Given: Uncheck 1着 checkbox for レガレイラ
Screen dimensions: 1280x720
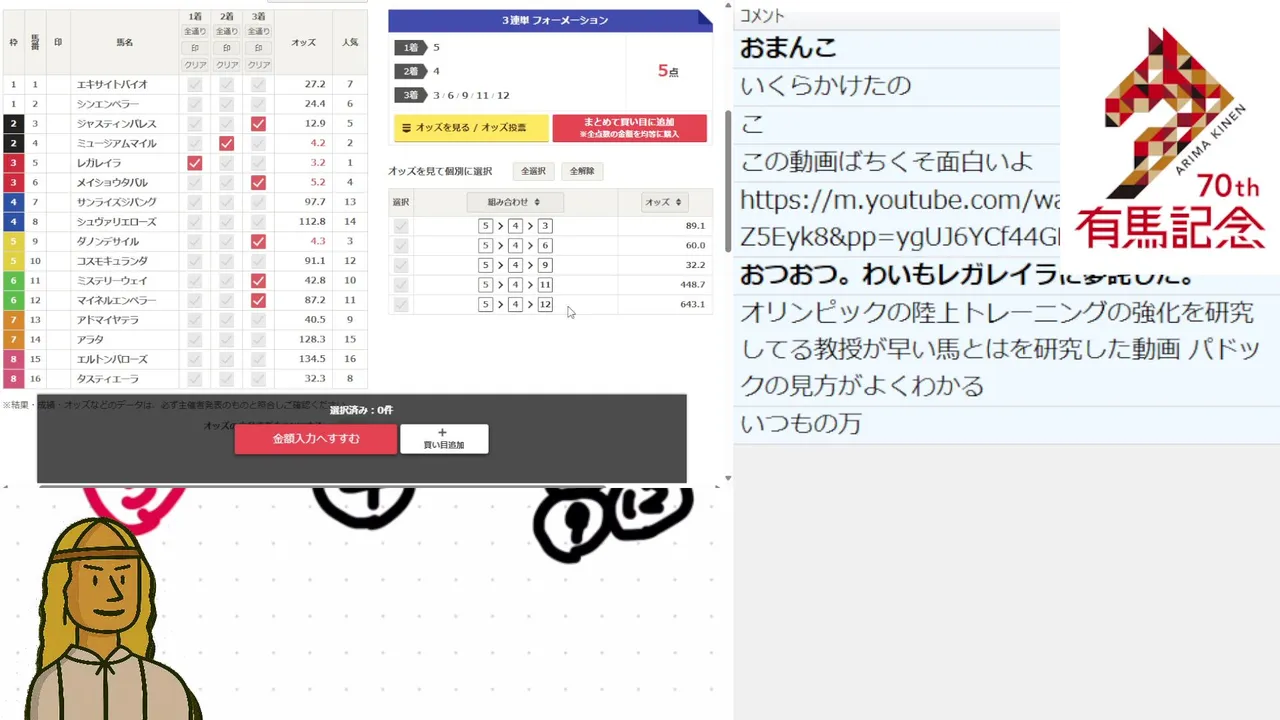Looking at the screenshot, I should pos(195,163).
